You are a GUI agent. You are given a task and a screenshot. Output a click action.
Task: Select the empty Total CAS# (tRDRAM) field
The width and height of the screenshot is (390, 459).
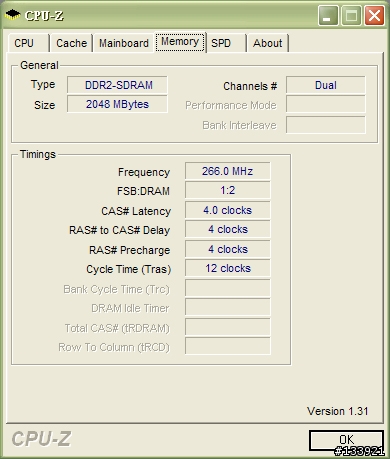click(228, 327)
